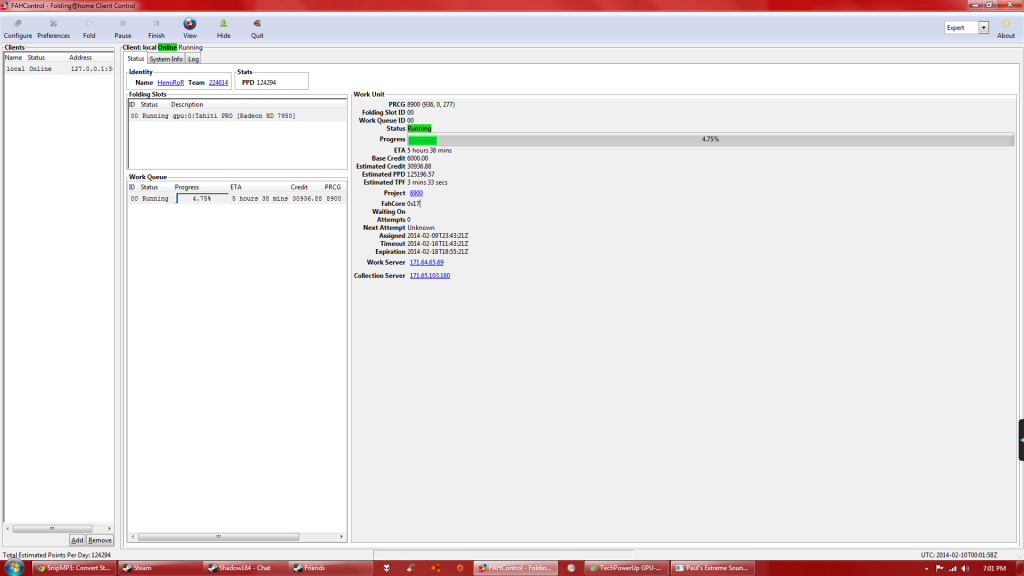Viewport: 1024px width, 576px height.
Task: Click the Finish toolbar button
Action: [x=156, y=29]
